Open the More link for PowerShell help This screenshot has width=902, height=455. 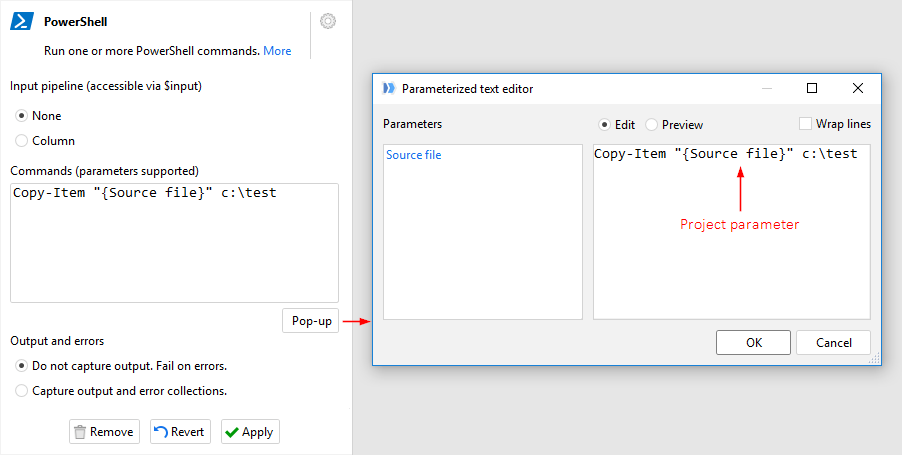tap(277, 51)
